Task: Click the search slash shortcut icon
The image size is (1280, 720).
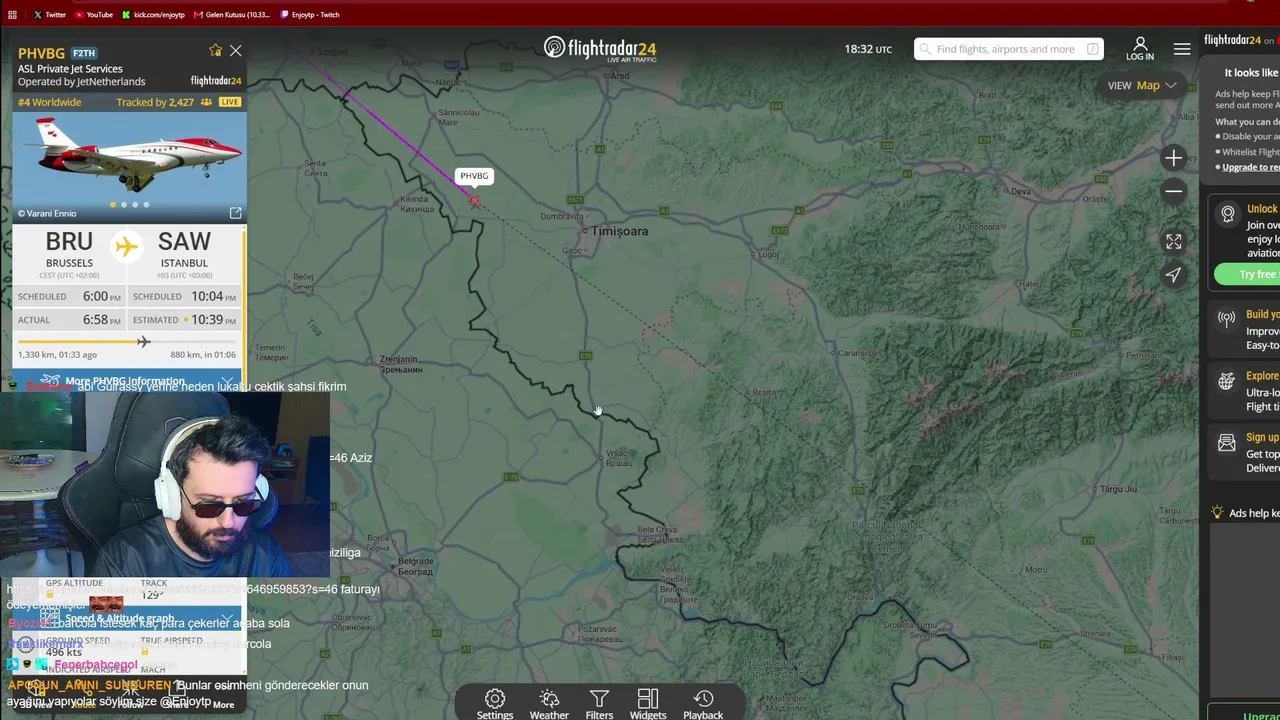Action: [x=1093, y=49]
